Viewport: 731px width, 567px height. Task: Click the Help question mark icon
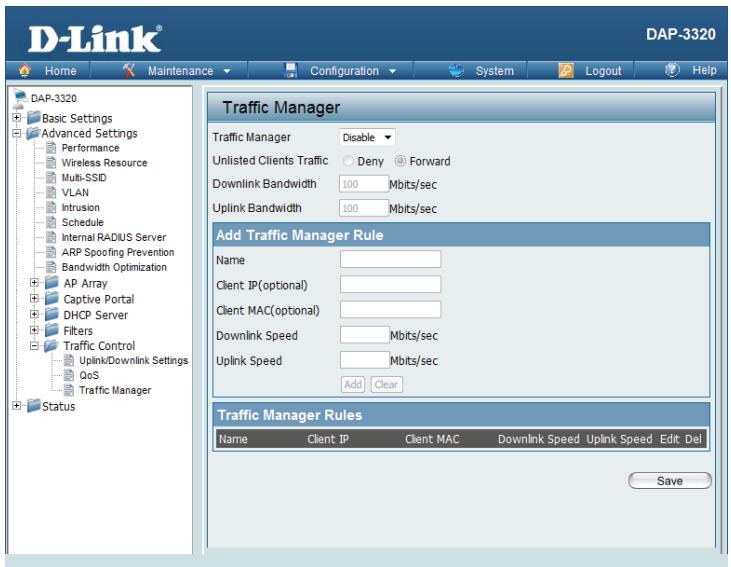(x=672, y=70)
